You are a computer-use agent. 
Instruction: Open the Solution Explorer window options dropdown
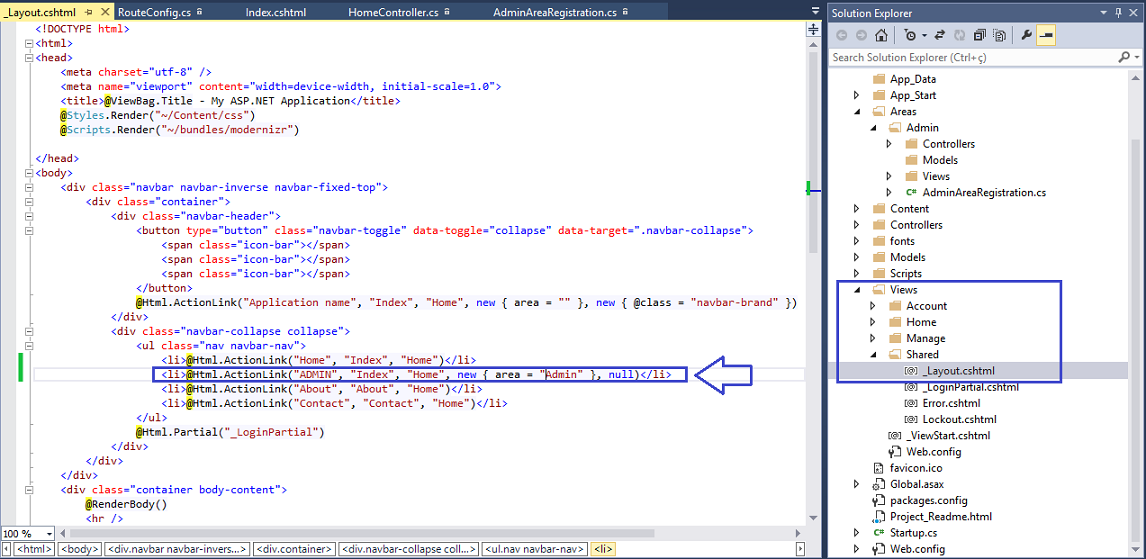pyautogui.click(x=1106, y=13)
